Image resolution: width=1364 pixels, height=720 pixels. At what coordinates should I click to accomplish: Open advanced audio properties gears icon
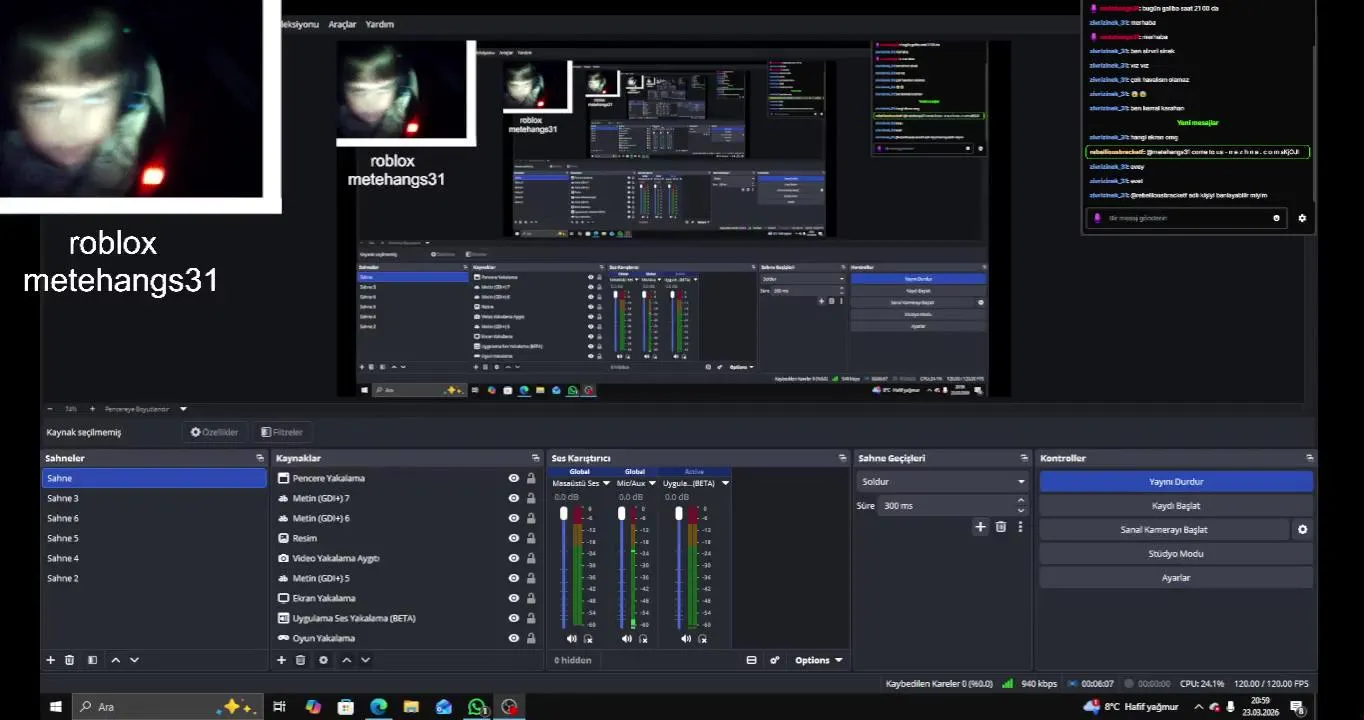pyautogui.click(x=774, y=660)
